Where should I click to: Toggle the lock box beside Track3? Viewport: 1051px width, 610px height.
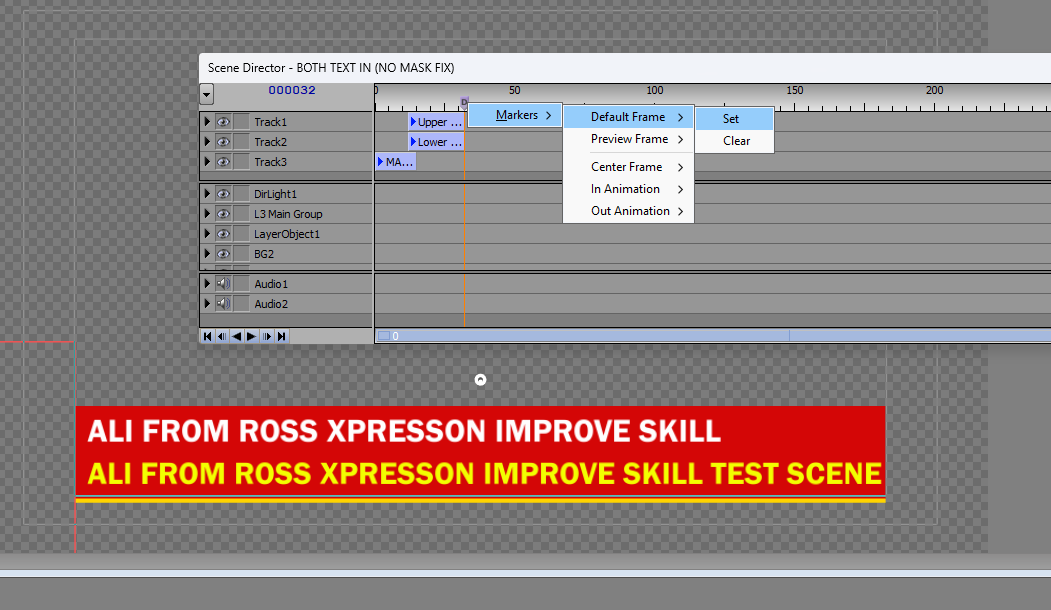(x=241, y=162)
